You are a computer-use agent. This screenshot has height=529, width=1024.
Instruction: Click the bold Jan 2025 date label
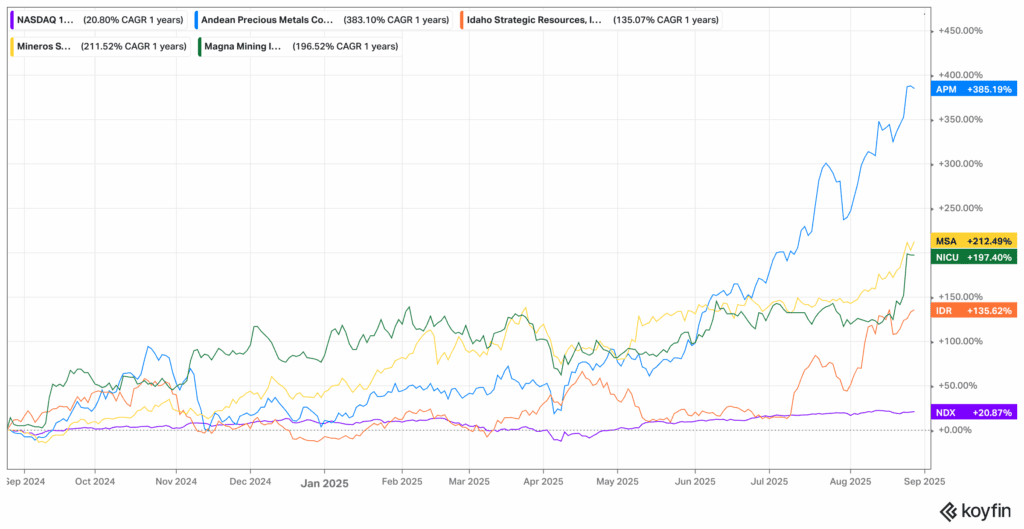coord(325,484)
